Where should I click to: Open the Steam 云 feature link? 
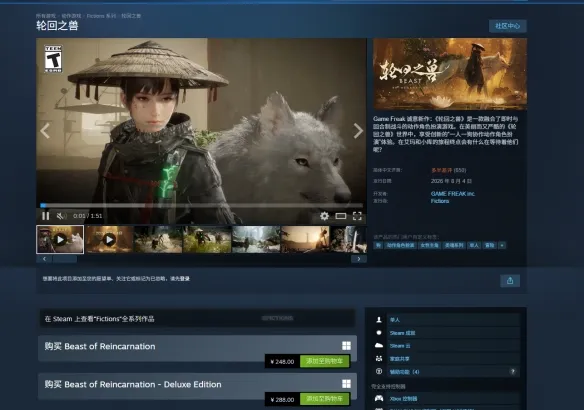coord(400,346)
